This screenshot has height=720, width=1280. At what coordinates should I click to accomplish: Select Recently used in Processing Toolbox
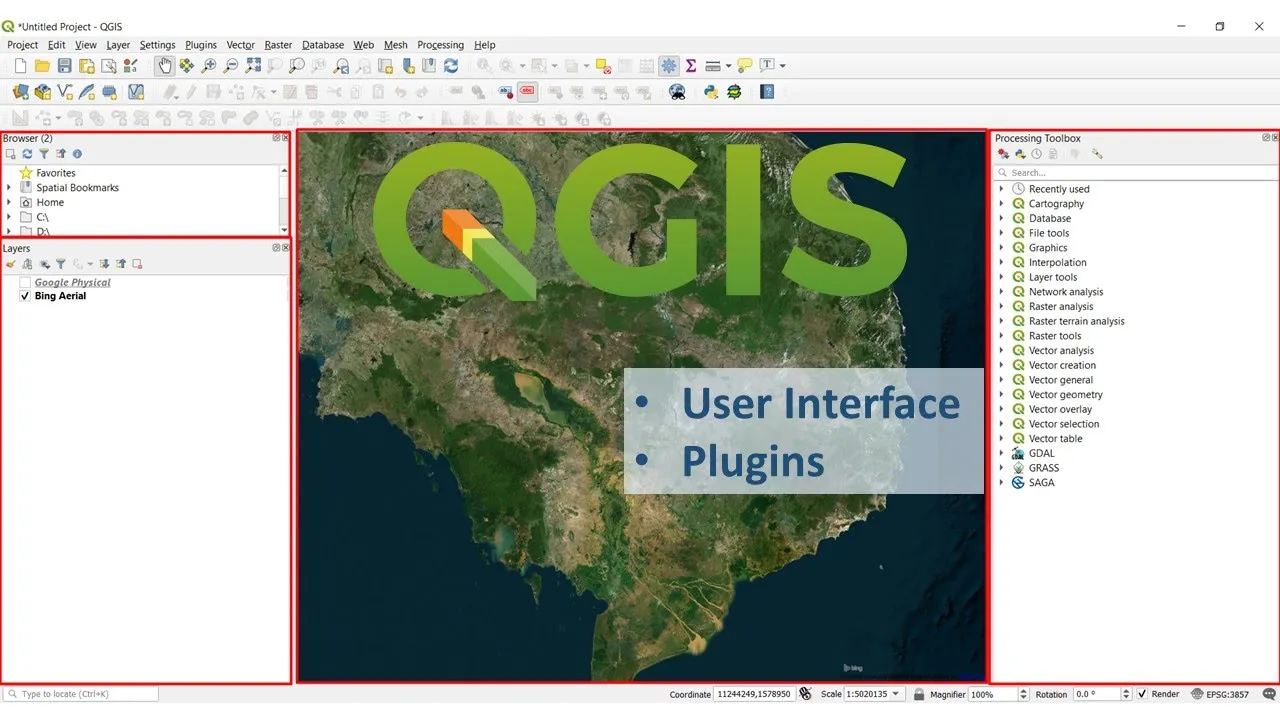click(1059, 189)
